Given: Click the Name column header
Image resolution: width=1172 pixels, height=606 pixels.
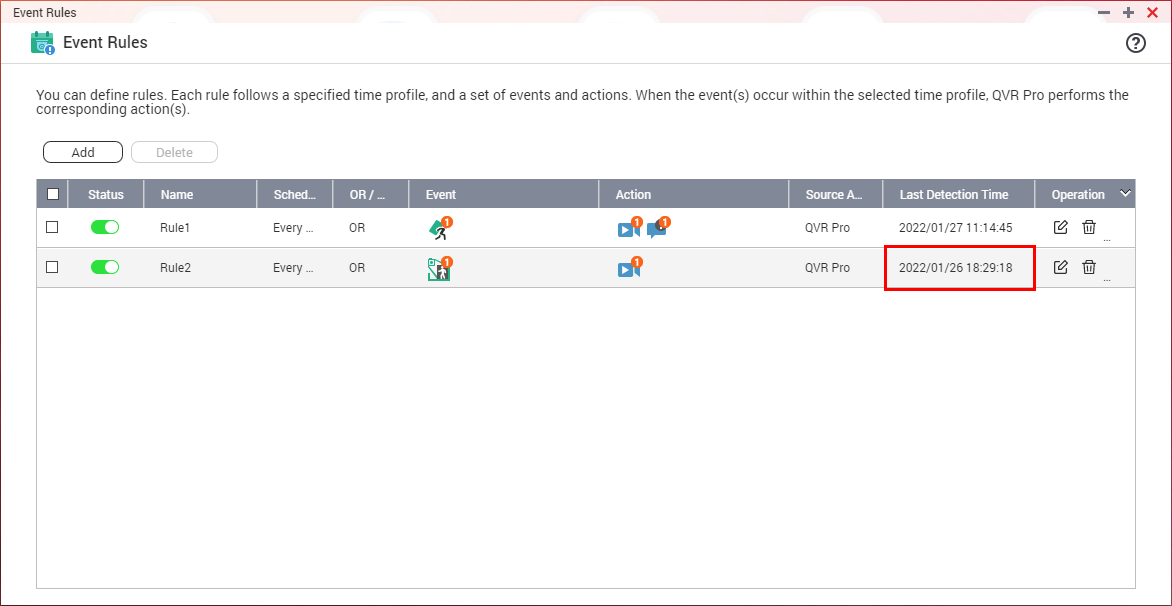Looking at the screenshot, I should pos(177,195).
